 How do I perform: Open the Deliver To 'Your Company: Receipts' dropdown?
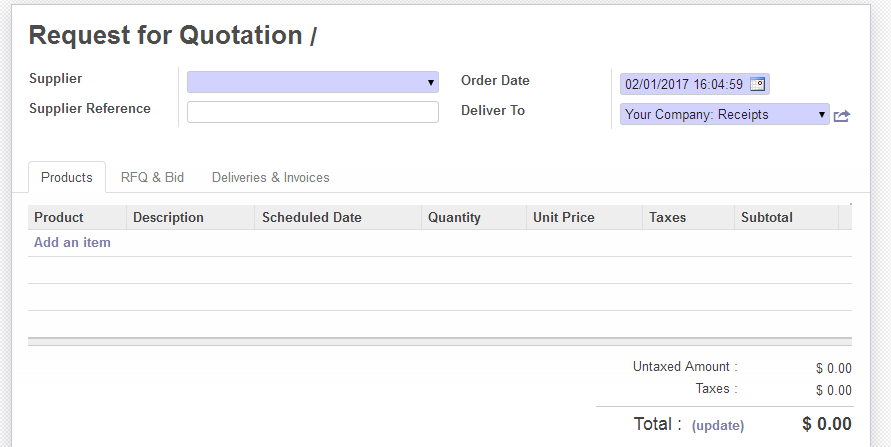724,115
